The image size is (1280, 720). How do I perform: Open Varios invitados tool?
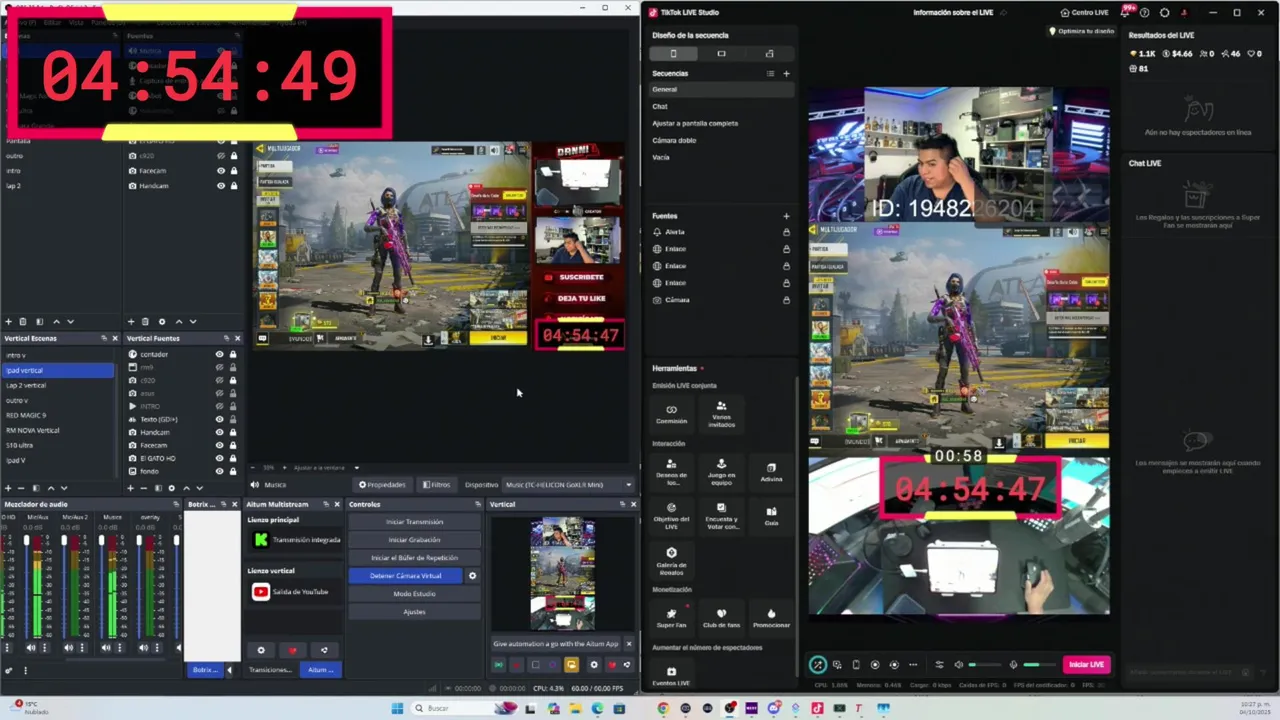click(721, 413)
